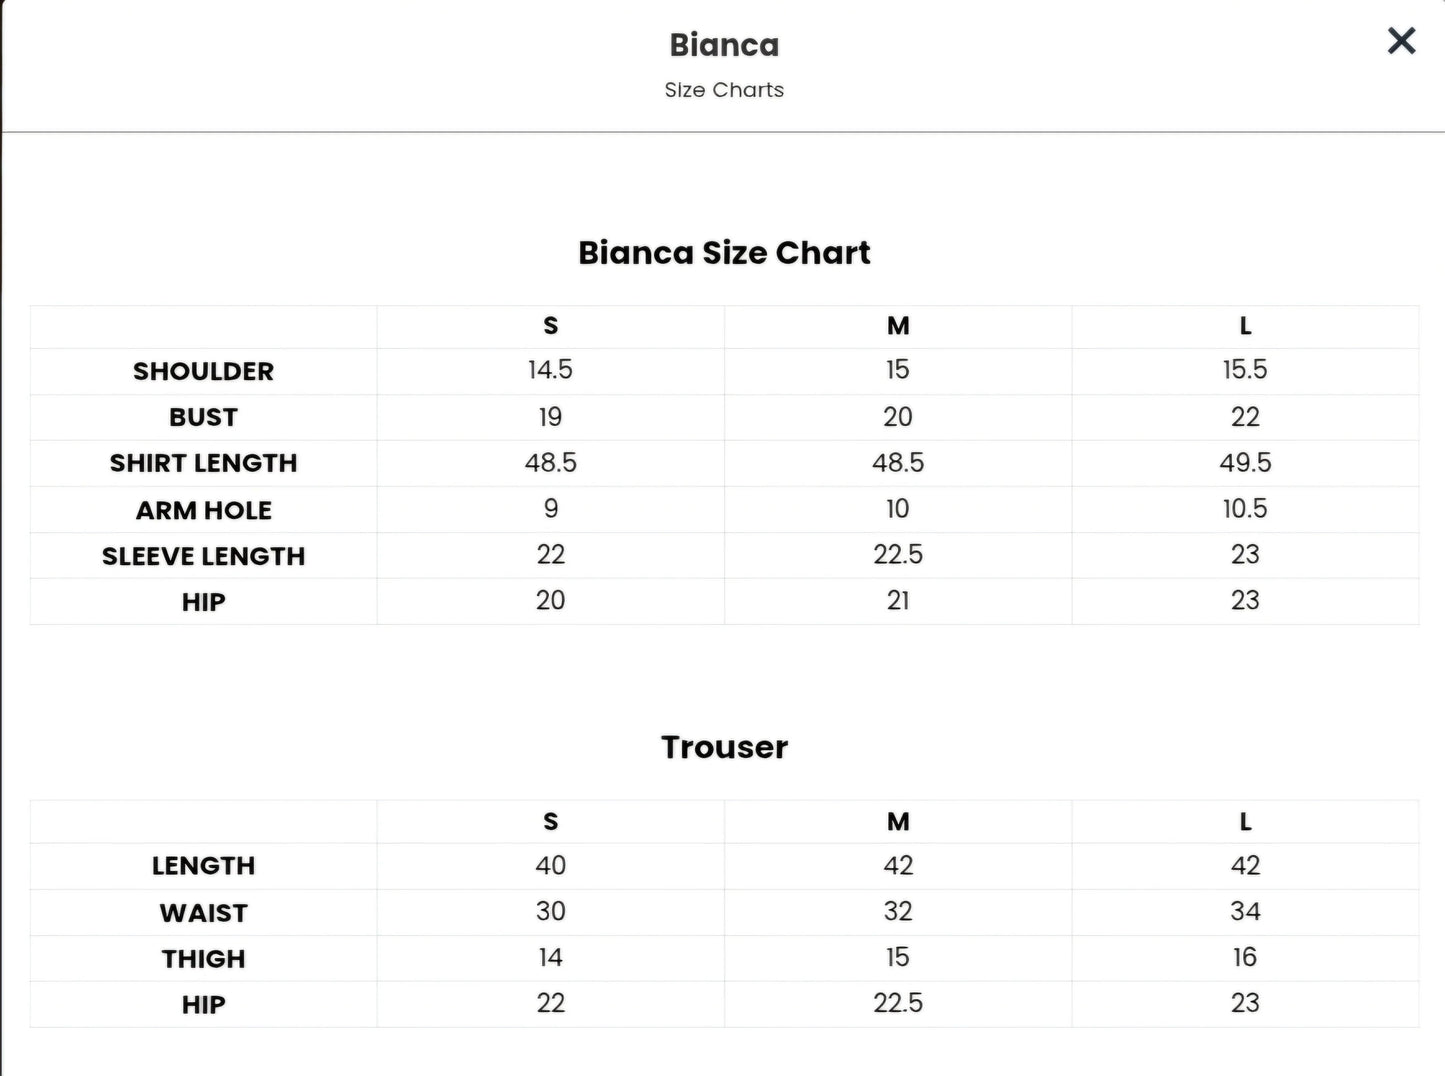Select the SLEEVE LENGTH row label
Screen dimensions: 1445x1076
tap(203, 556)
